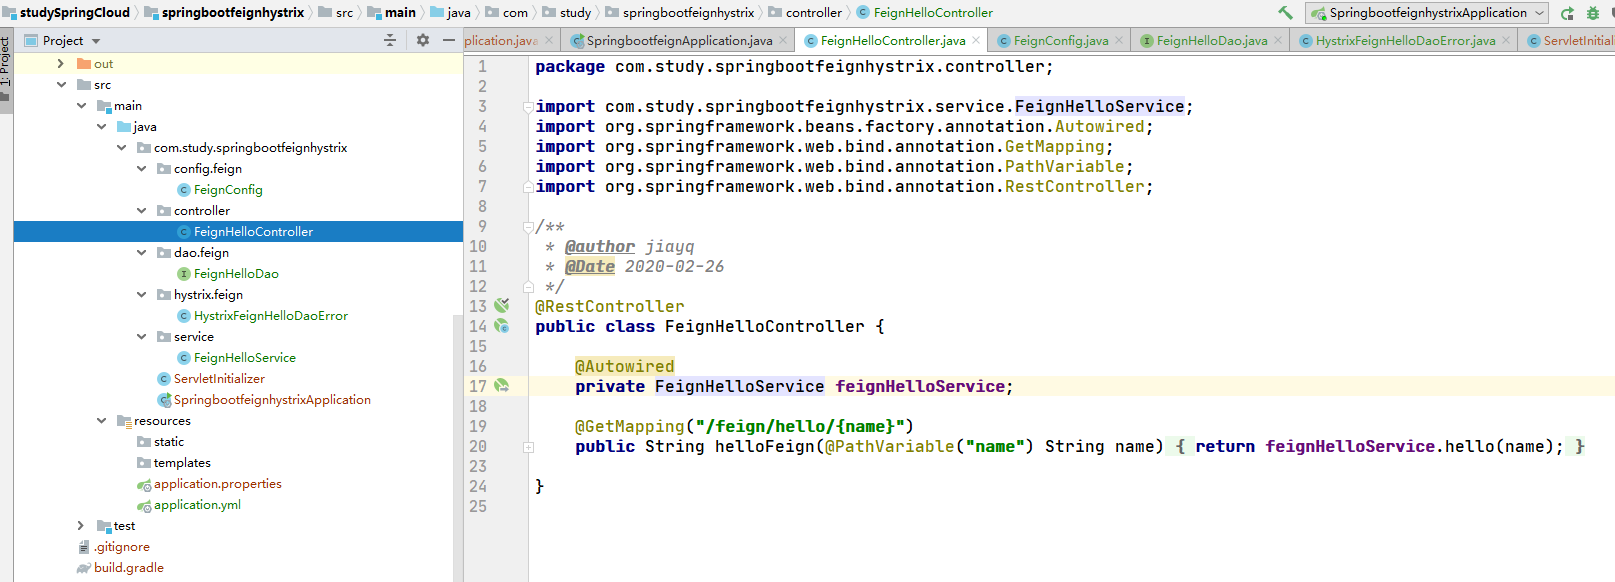Click the gutter icon beside line 14
Screen dimensions: 1615x582
[502, 326]
